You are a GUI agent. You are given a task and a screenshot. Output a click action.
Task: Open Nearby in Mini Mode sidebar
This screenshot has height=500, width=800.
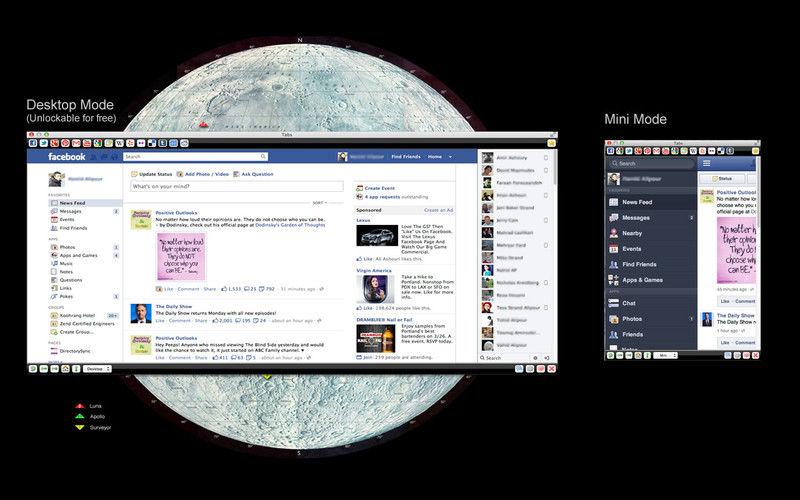[632, 233]
